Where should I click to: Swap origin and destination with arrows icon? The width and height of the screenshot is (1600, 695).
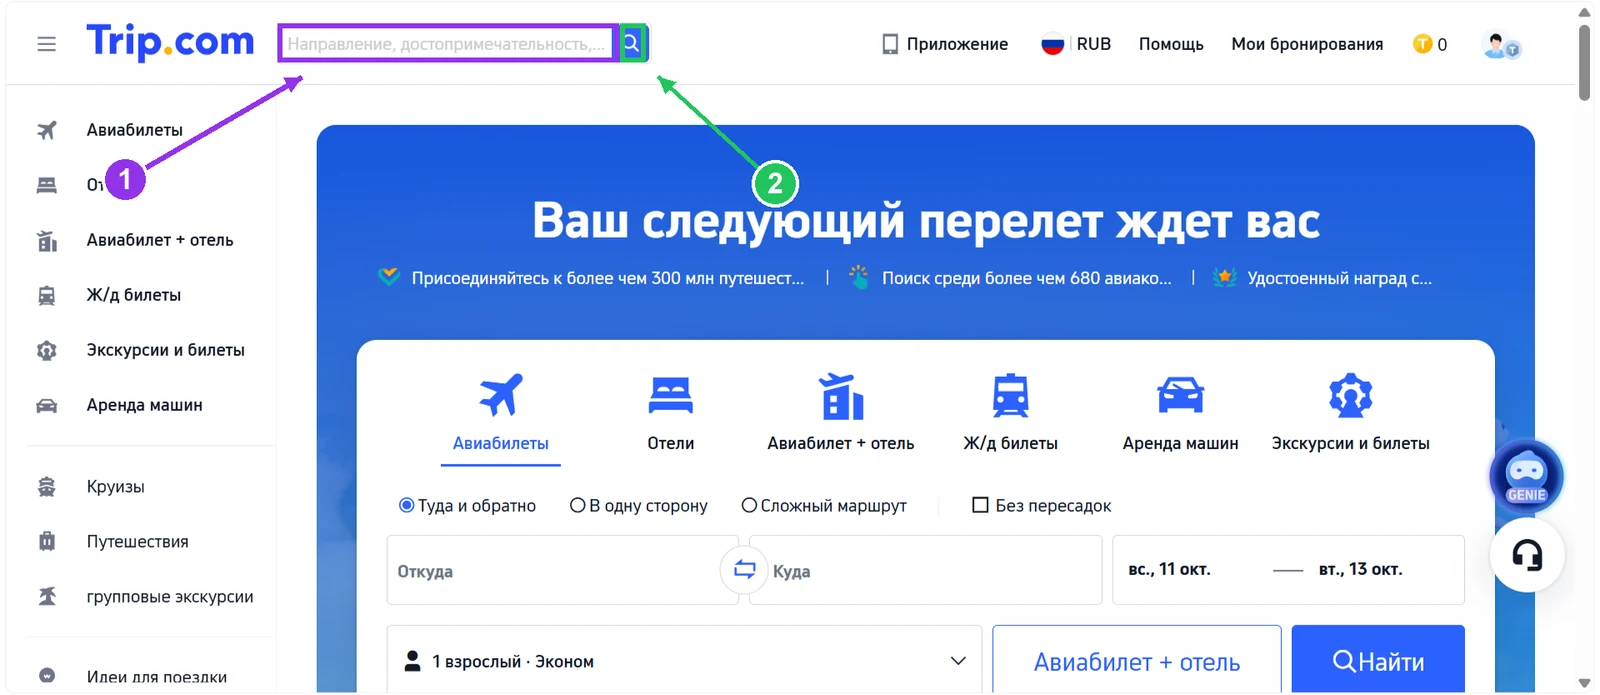(x=744, y=570)
